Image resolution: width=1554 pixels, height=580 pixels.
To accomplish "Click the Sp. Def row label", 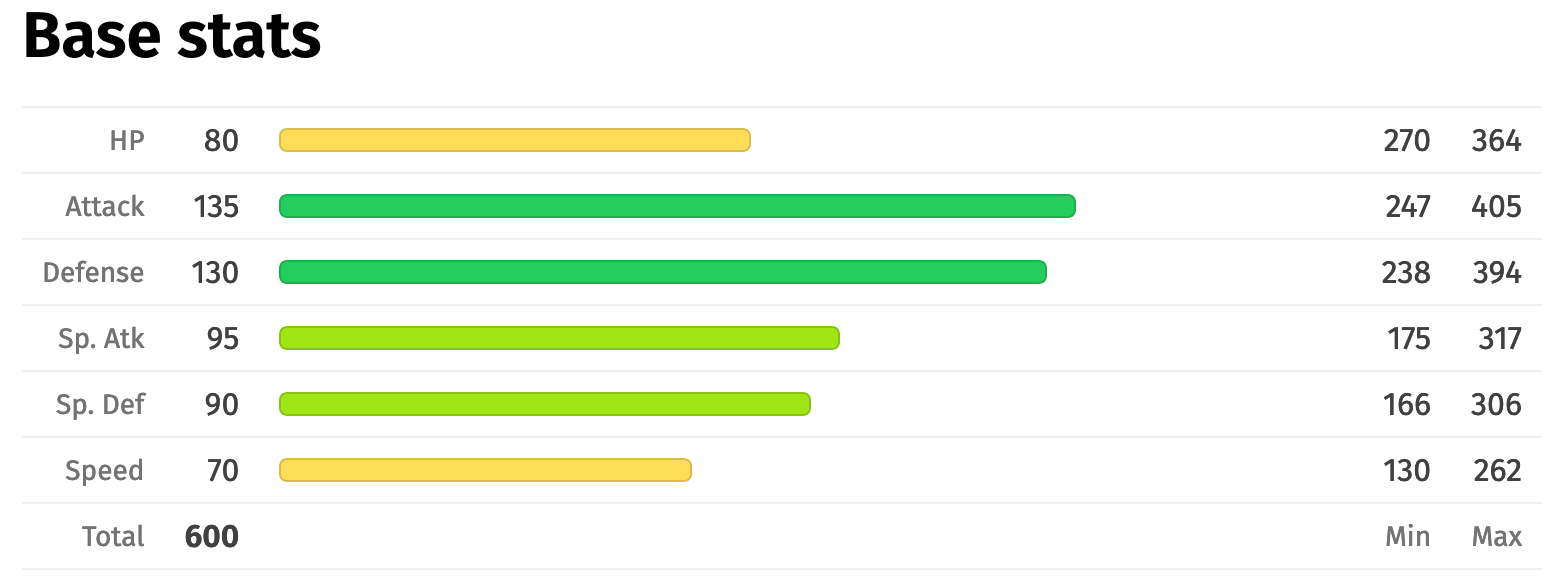I will [100, 405].
